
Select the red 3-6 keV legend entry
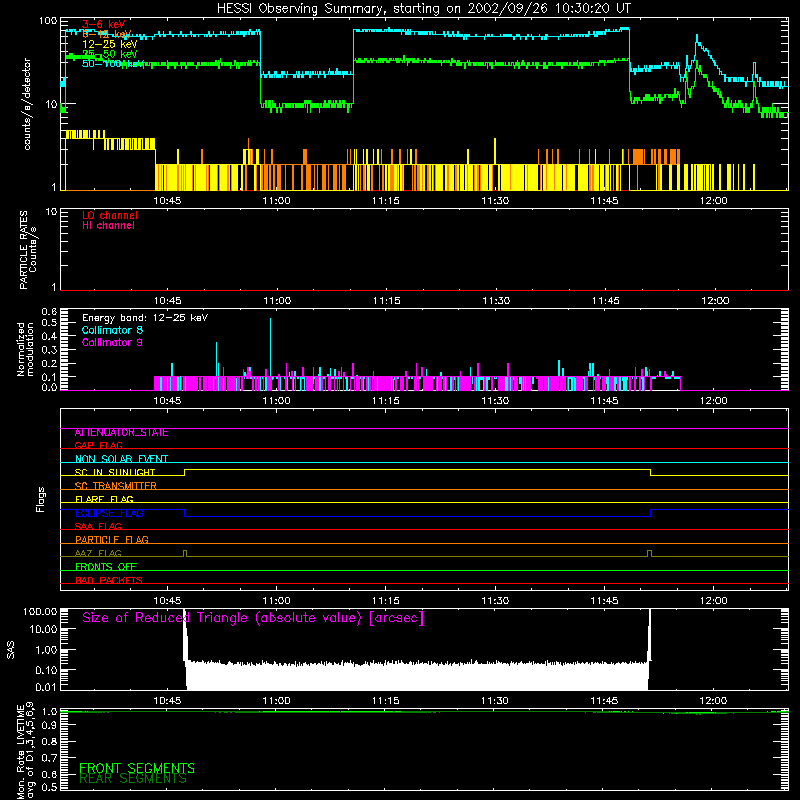pos(104,24)
